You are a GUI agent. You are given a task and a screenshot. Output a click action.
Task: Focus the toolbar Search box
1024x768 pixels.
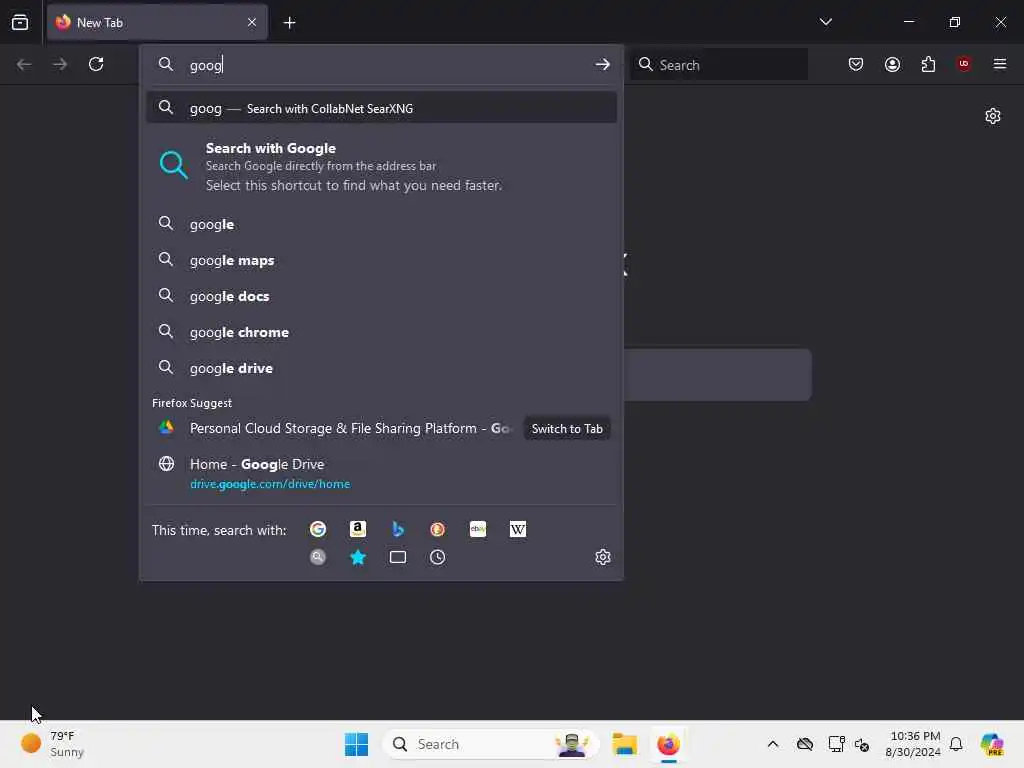(x=719, y=65)
